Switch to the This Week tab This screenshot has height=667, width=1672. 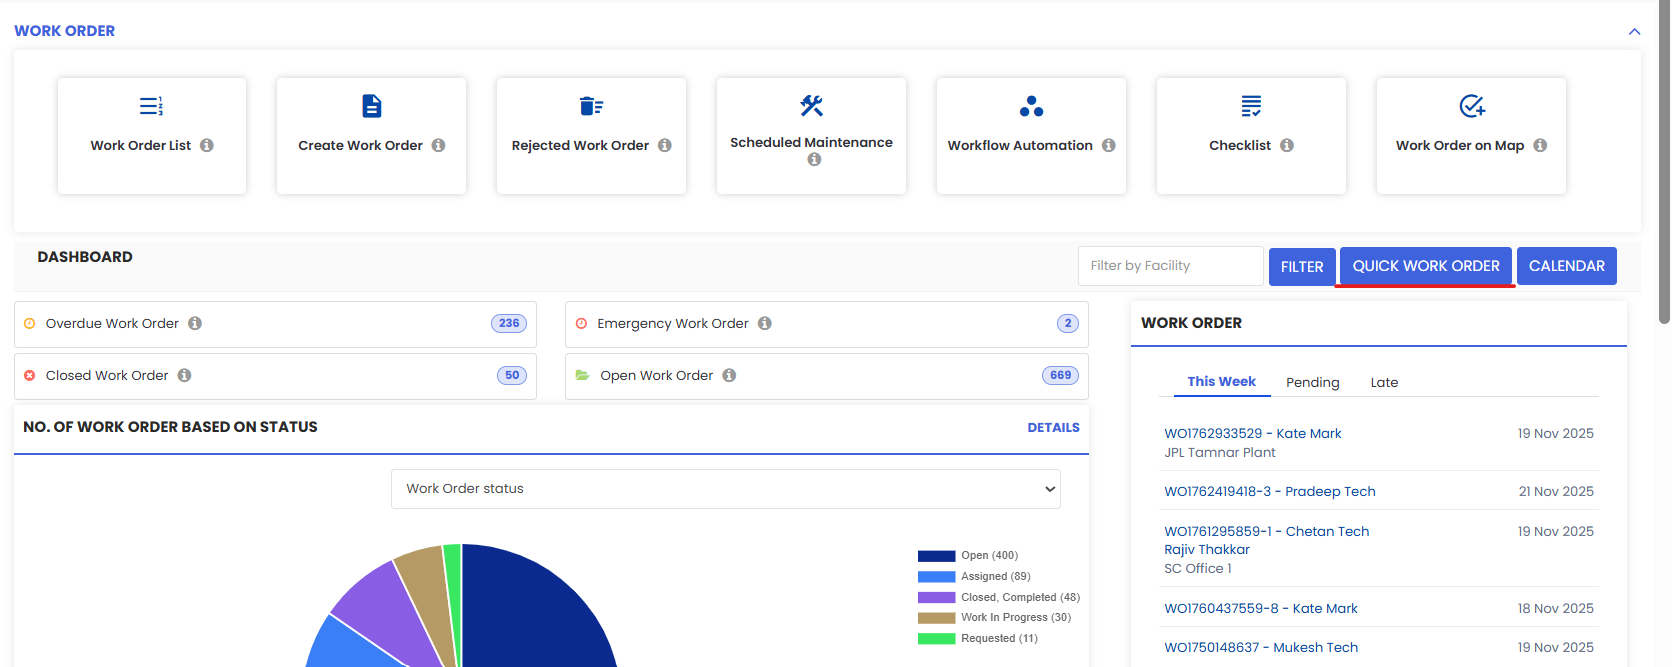point(1221,382)
